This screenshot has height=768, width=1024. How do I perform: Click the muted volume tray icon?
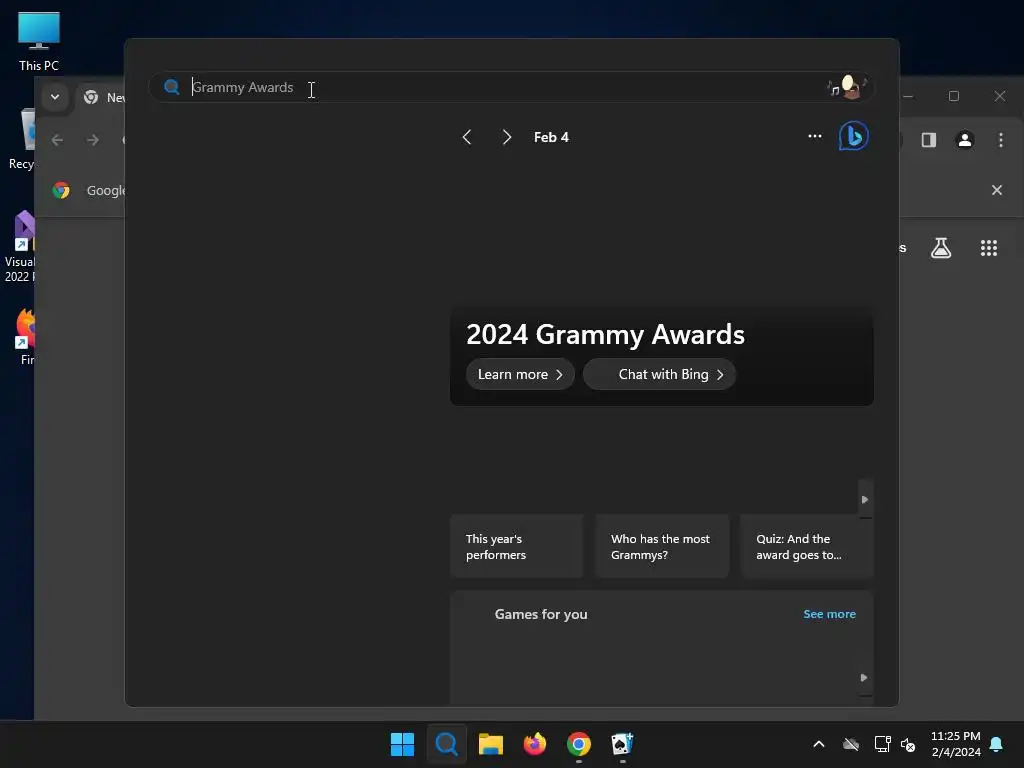[x=908, y=744]
